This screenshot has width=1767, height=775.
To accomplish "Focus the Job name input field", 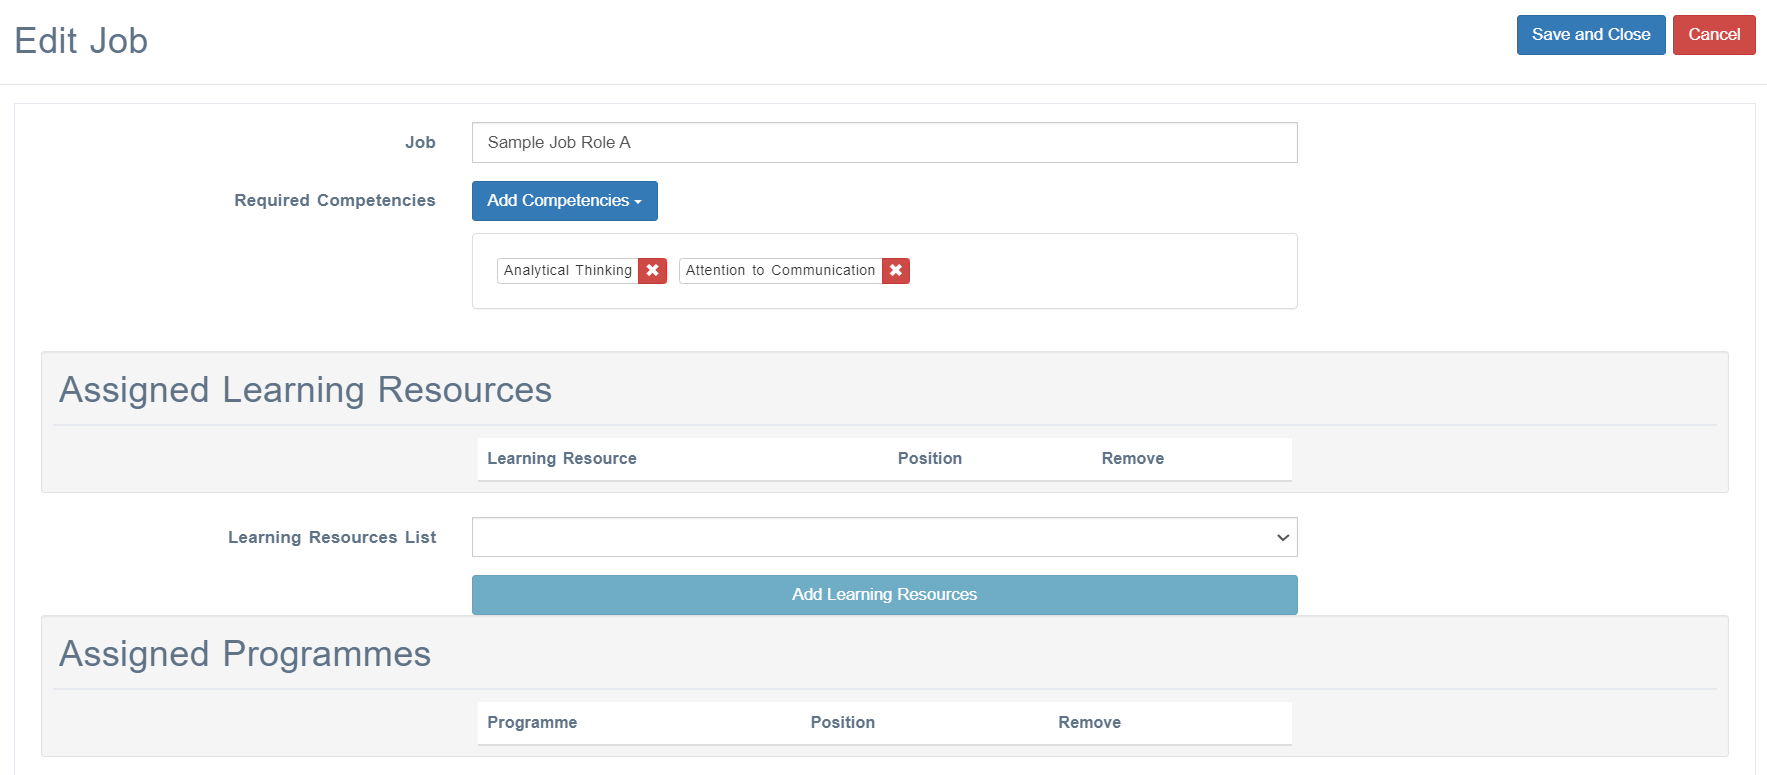I will 885,143.
